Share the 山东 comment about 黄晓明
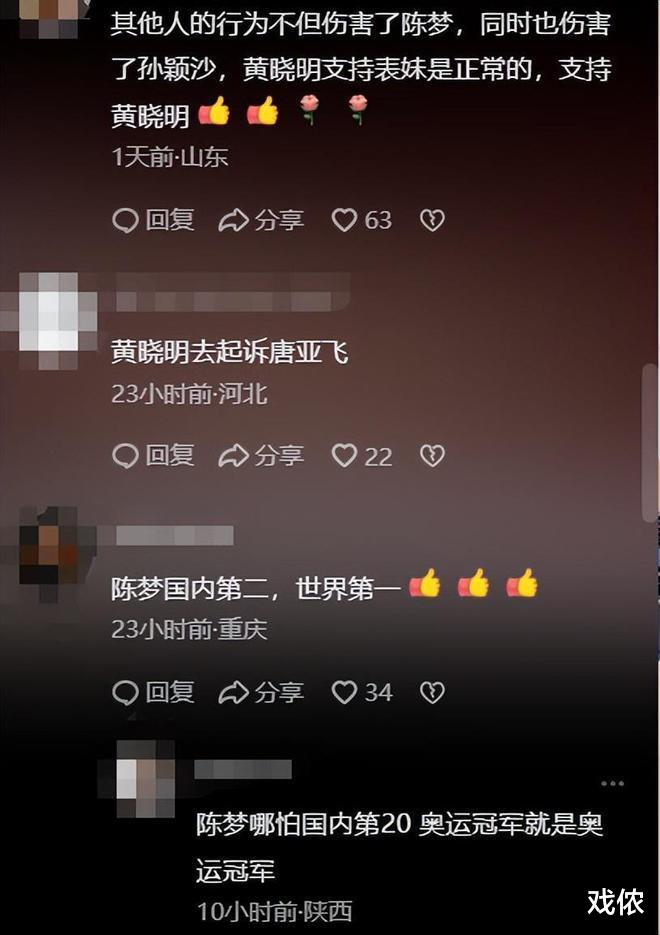660x935 pixels. (x=261, y=220)
